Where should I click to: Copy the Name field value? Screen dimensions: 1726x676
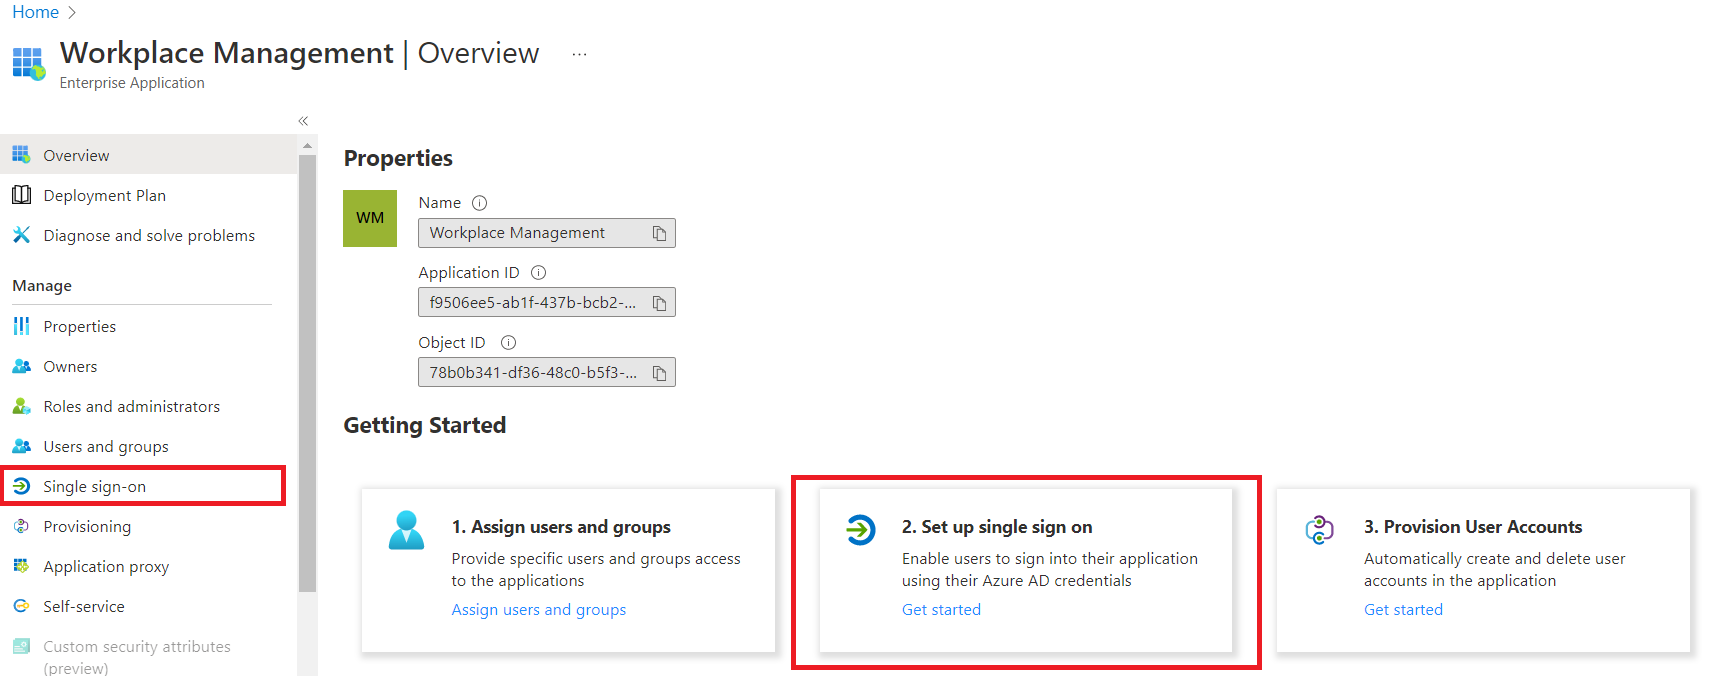(x=660, y=233)
